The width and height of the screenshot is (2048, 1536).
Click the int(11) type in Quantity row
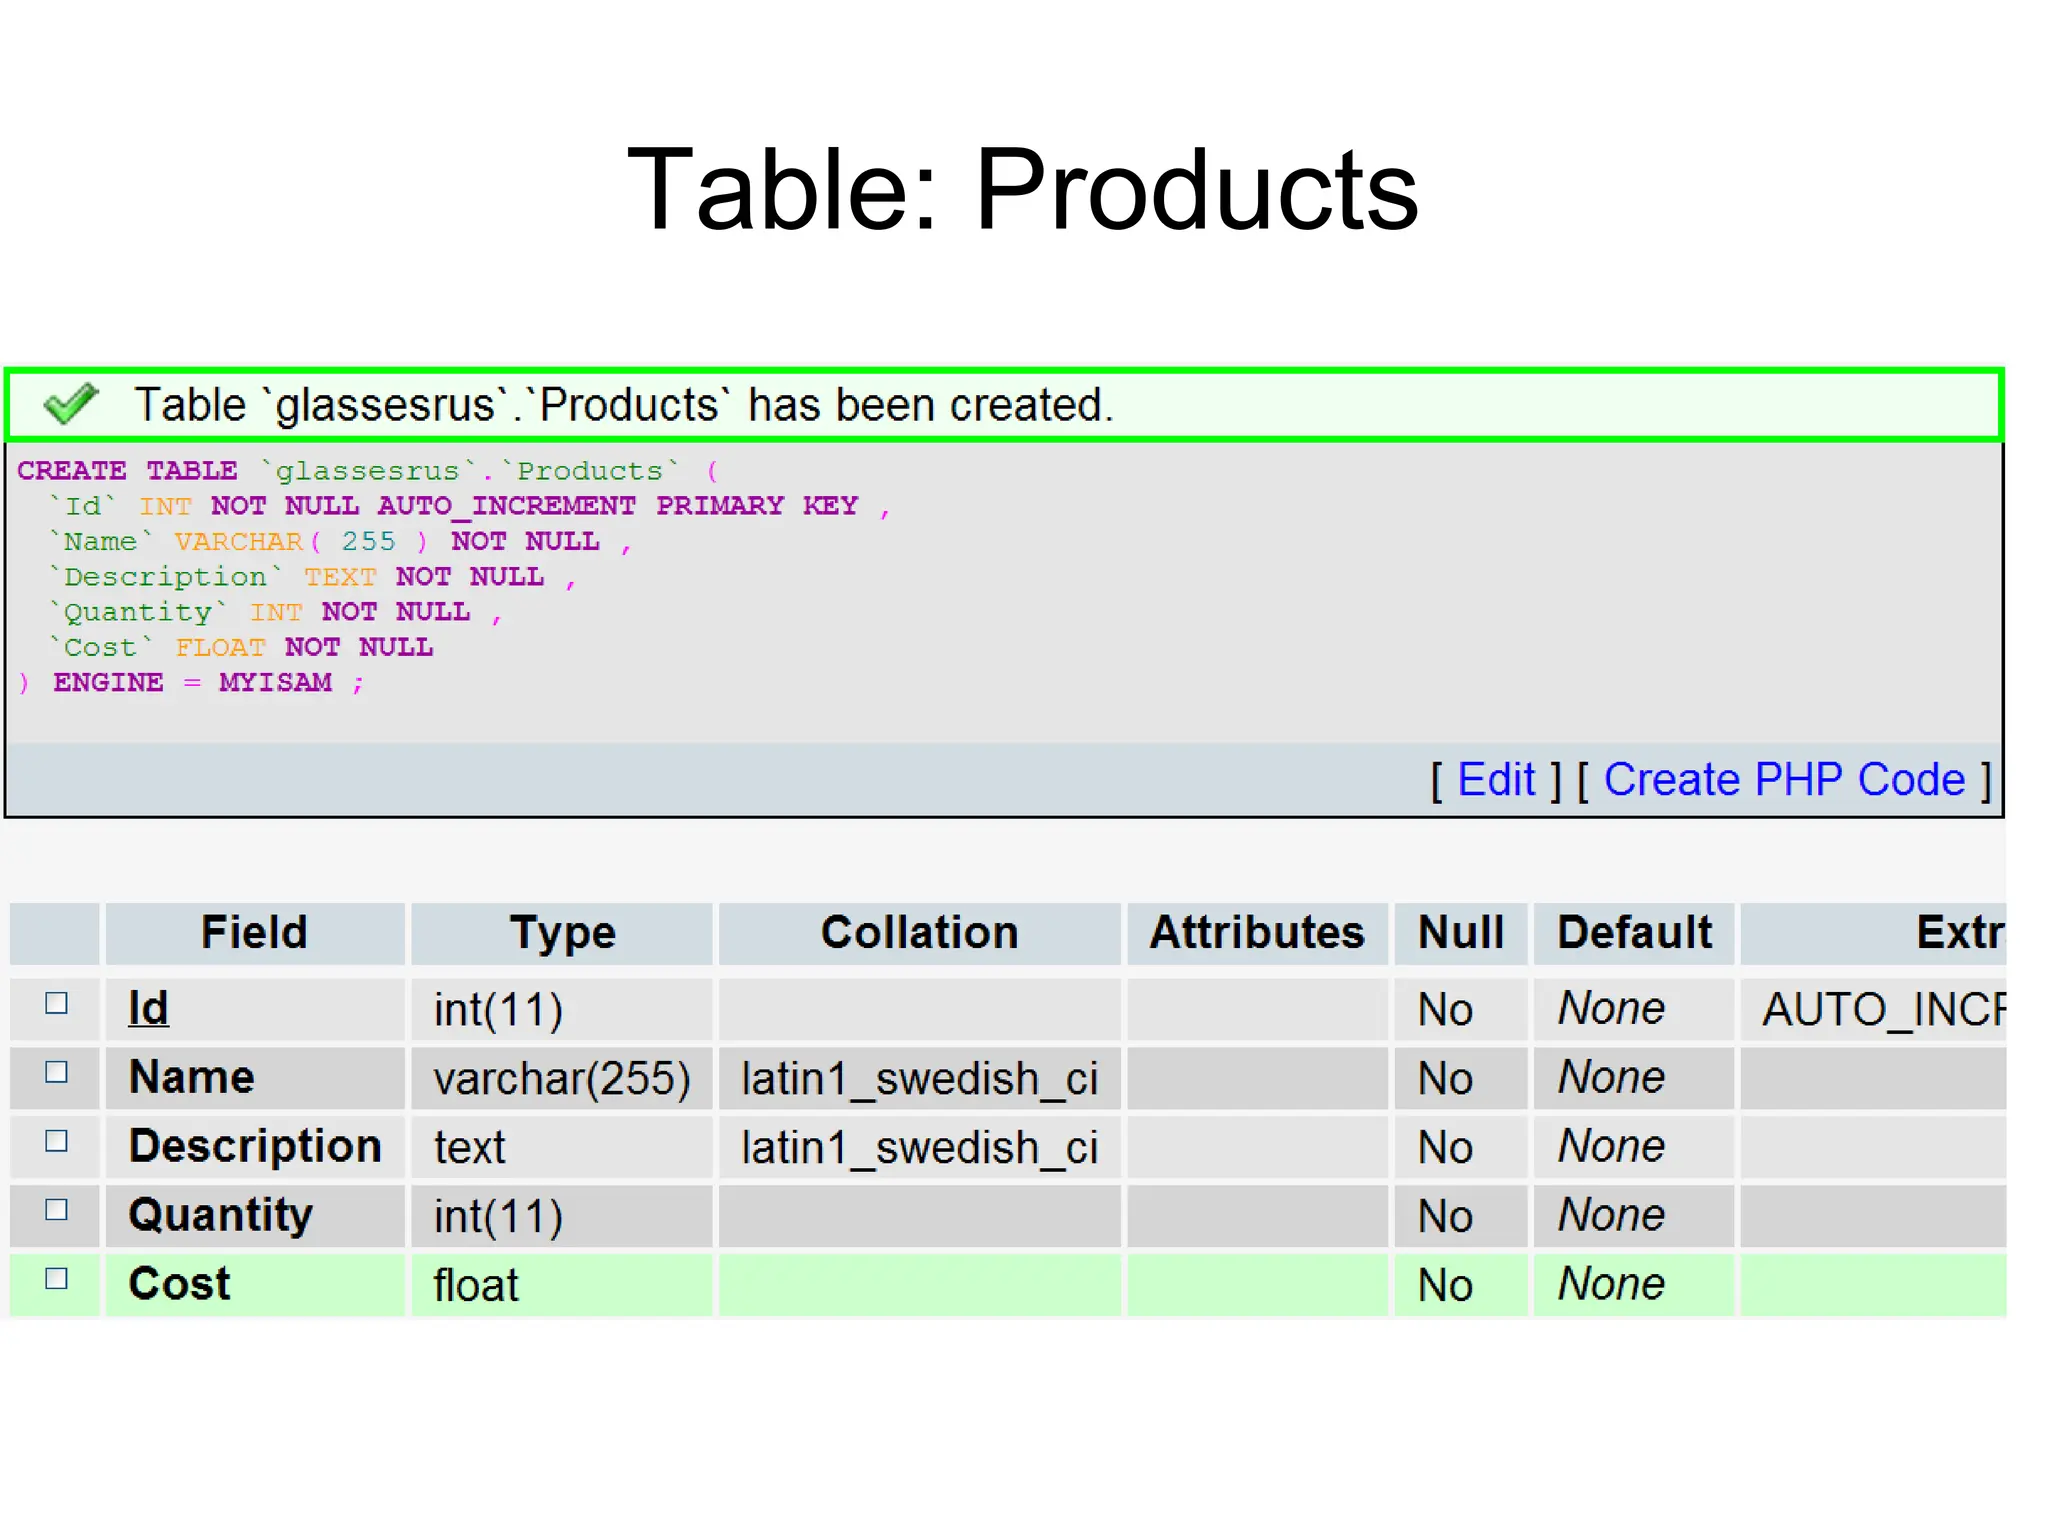(499, 1216)
